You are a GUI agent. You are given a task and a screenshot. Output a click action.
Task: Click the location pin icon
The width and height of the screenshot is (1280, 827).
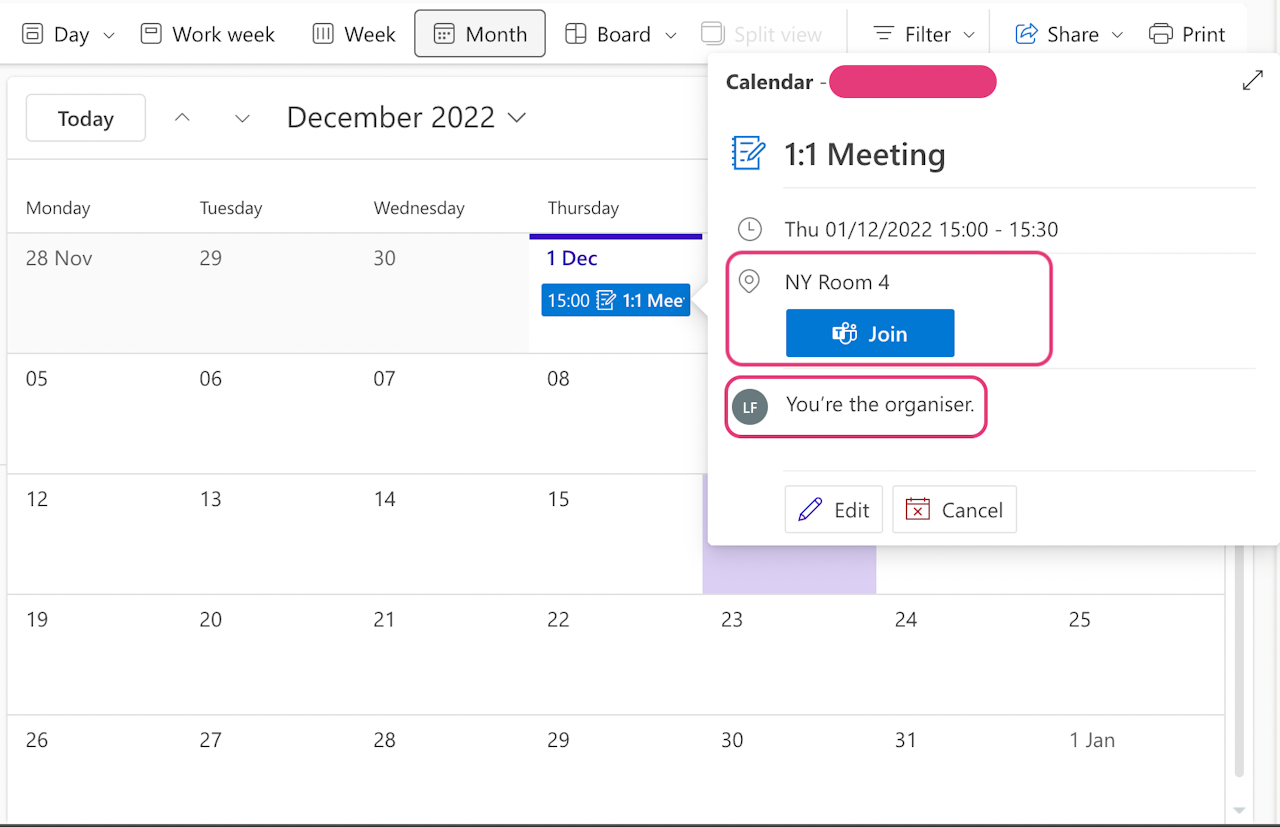749,282
